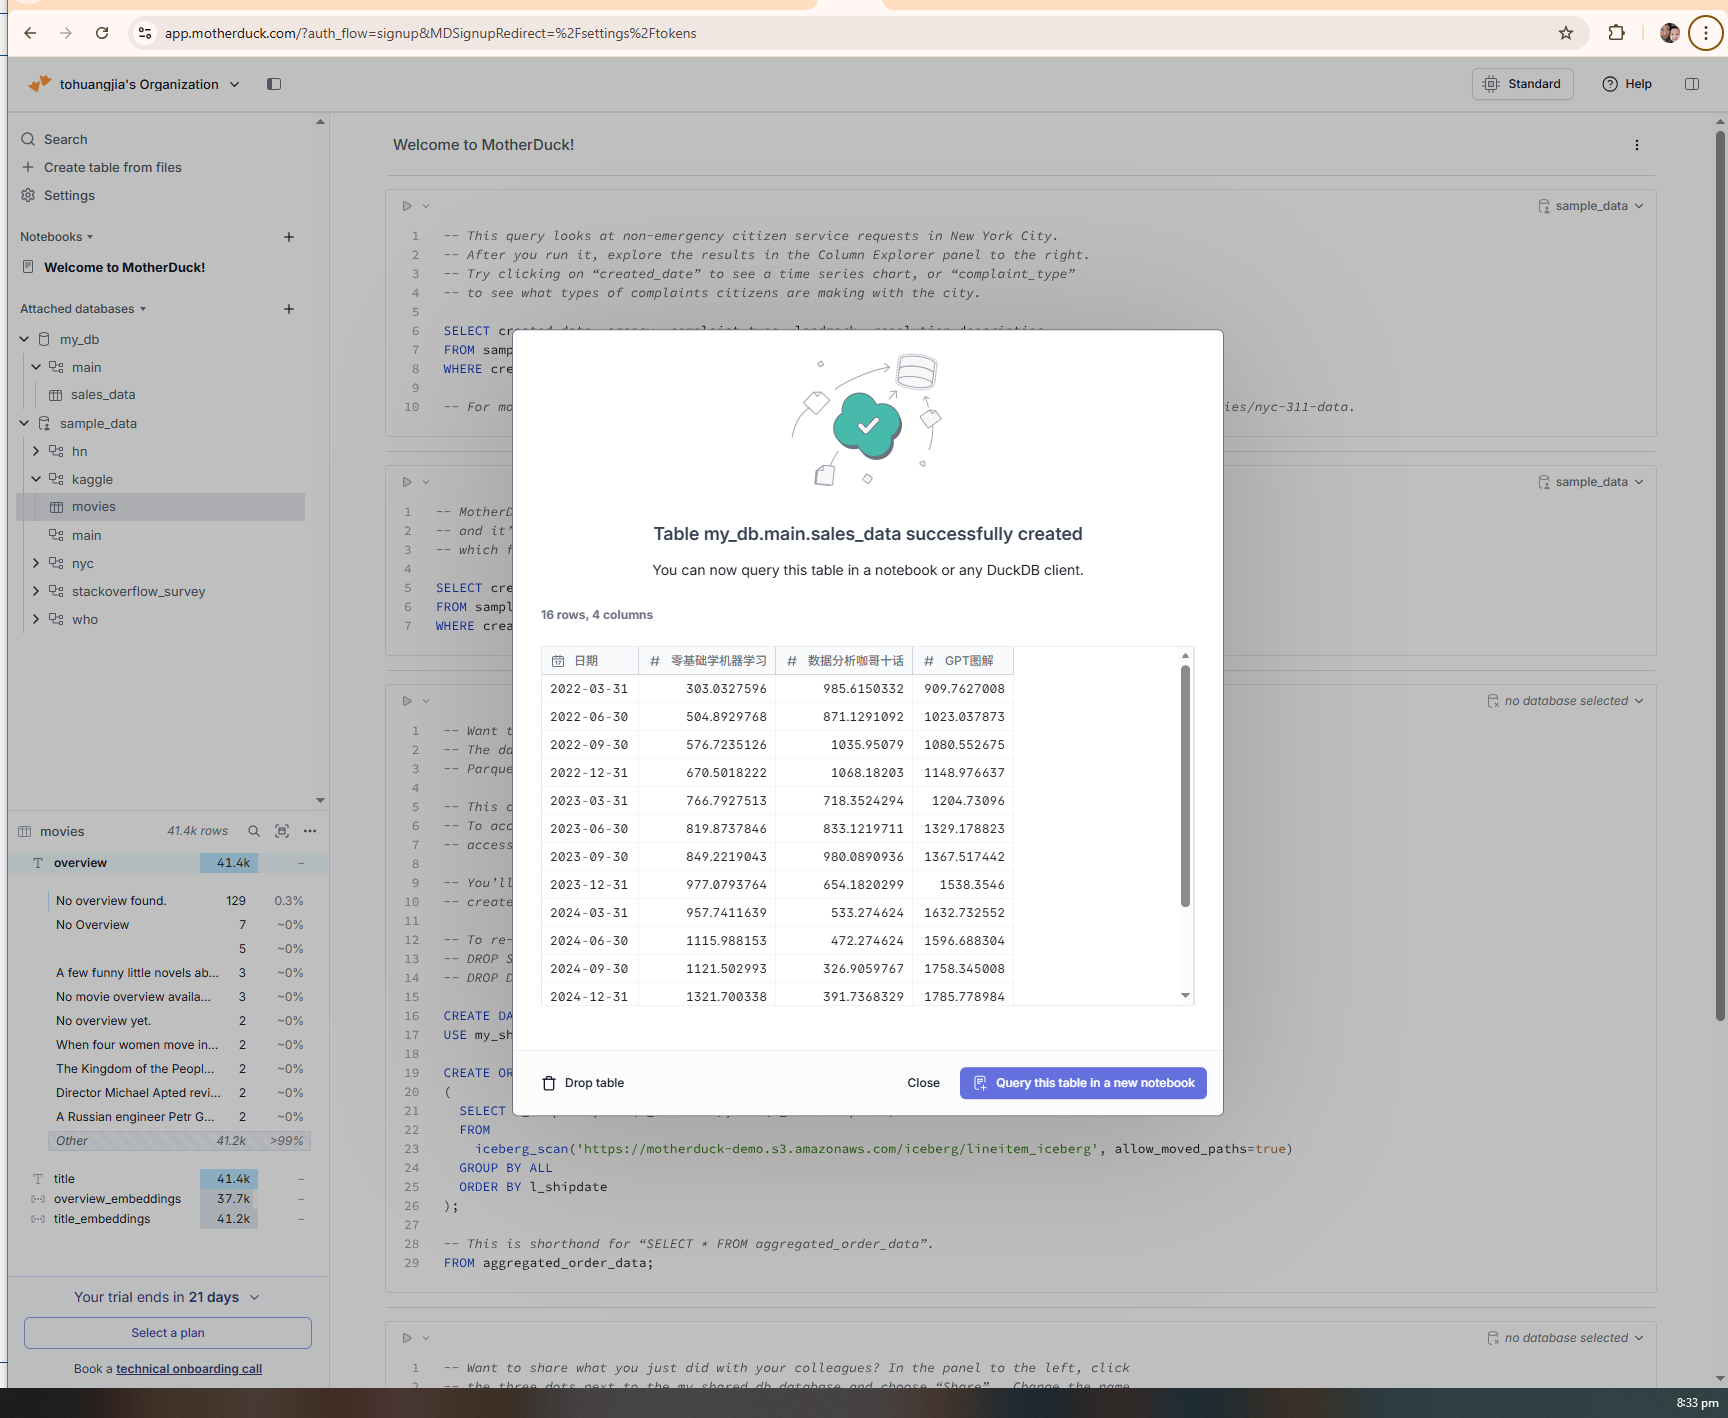Open organization switcher dropdown
The height and width of the screenshot is (1418, 1728).
[149, 84]
